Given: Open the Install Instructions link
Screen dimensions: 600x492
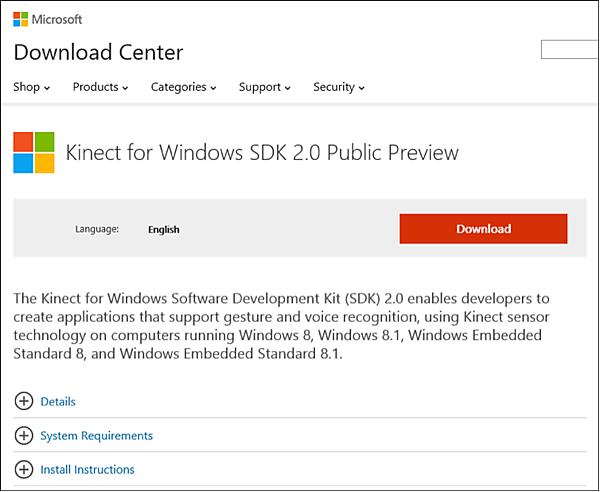Looking at the screenshot, I should [87, 469].
